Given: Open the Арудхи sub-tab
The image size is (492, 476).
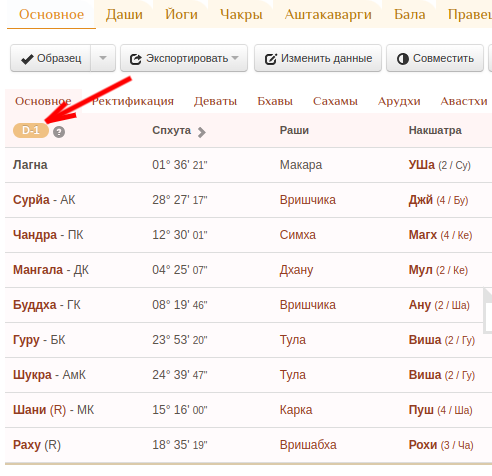Looking at the screenshot, I should coord(399,101).
